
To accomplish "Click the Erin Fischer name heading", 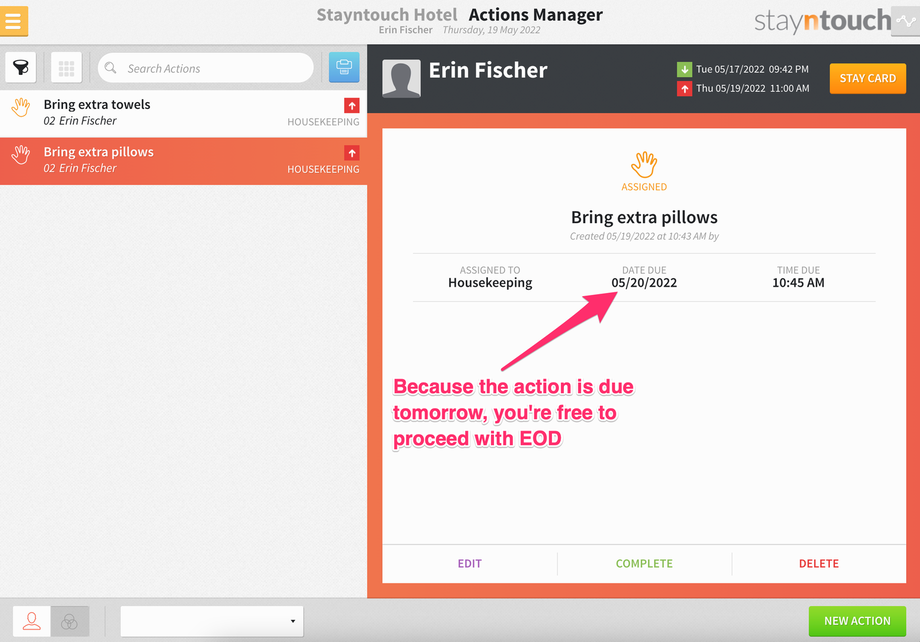I will 488,70.
